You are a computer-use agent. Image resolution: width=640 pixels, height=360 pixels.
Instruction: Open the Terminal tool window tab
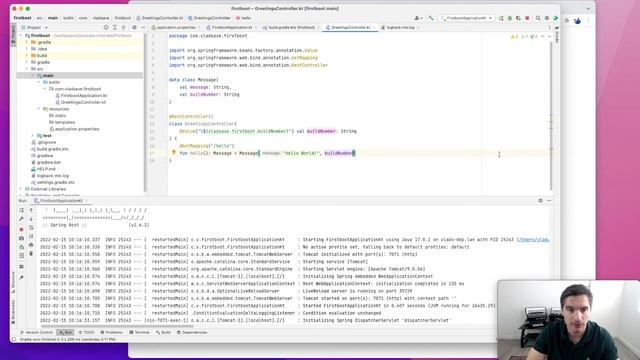(139, 332)
